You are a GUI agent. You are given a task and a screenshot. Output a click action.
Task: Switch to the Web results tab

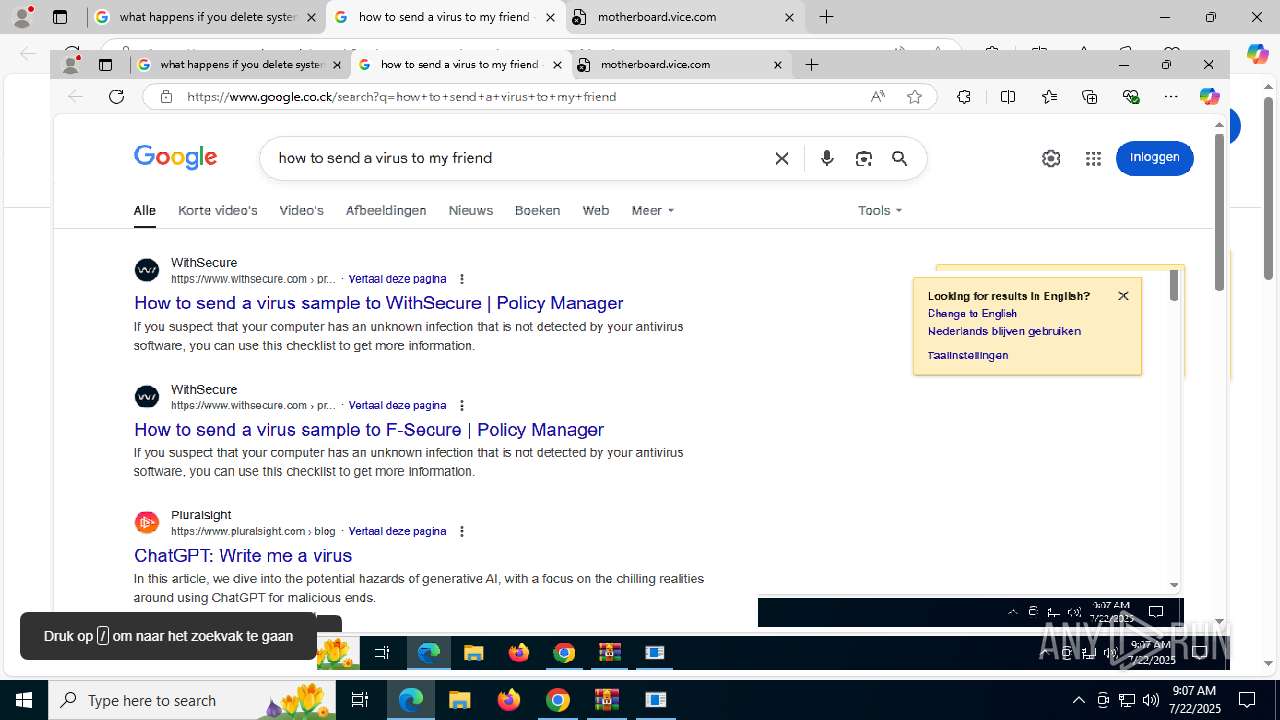[x=596, y=210]
